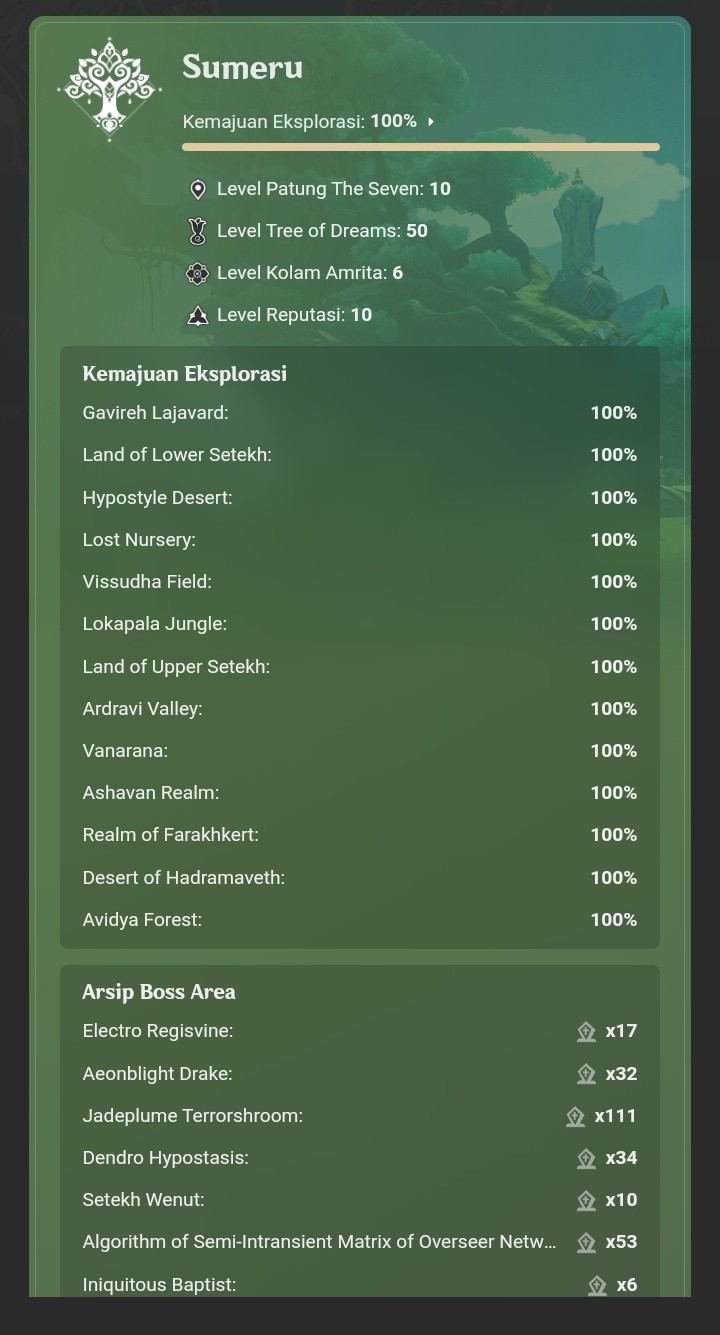Click the trophy icon beside Electro Regisvine
Image resolution: width=720 pixels, height=1335 pixels.
point(586,1032)
